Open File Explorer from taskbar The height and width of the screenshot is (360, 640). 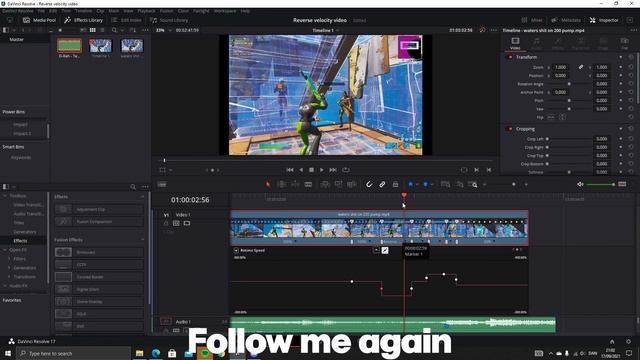click(x=140, y=353)
